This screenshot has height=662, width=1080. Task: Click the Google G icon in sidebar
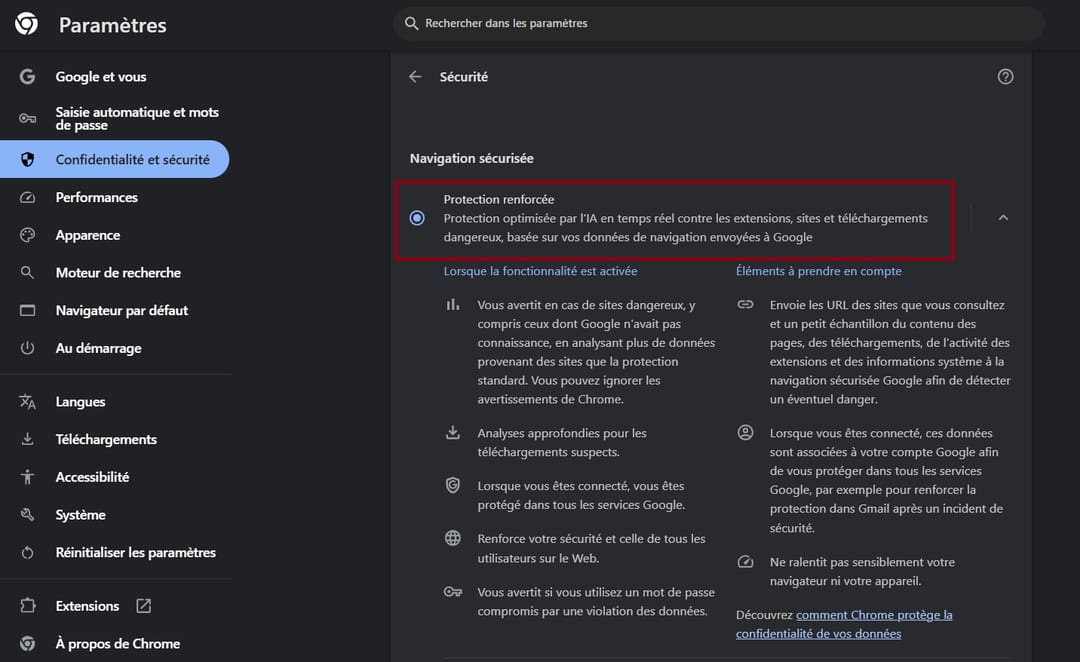28,76
